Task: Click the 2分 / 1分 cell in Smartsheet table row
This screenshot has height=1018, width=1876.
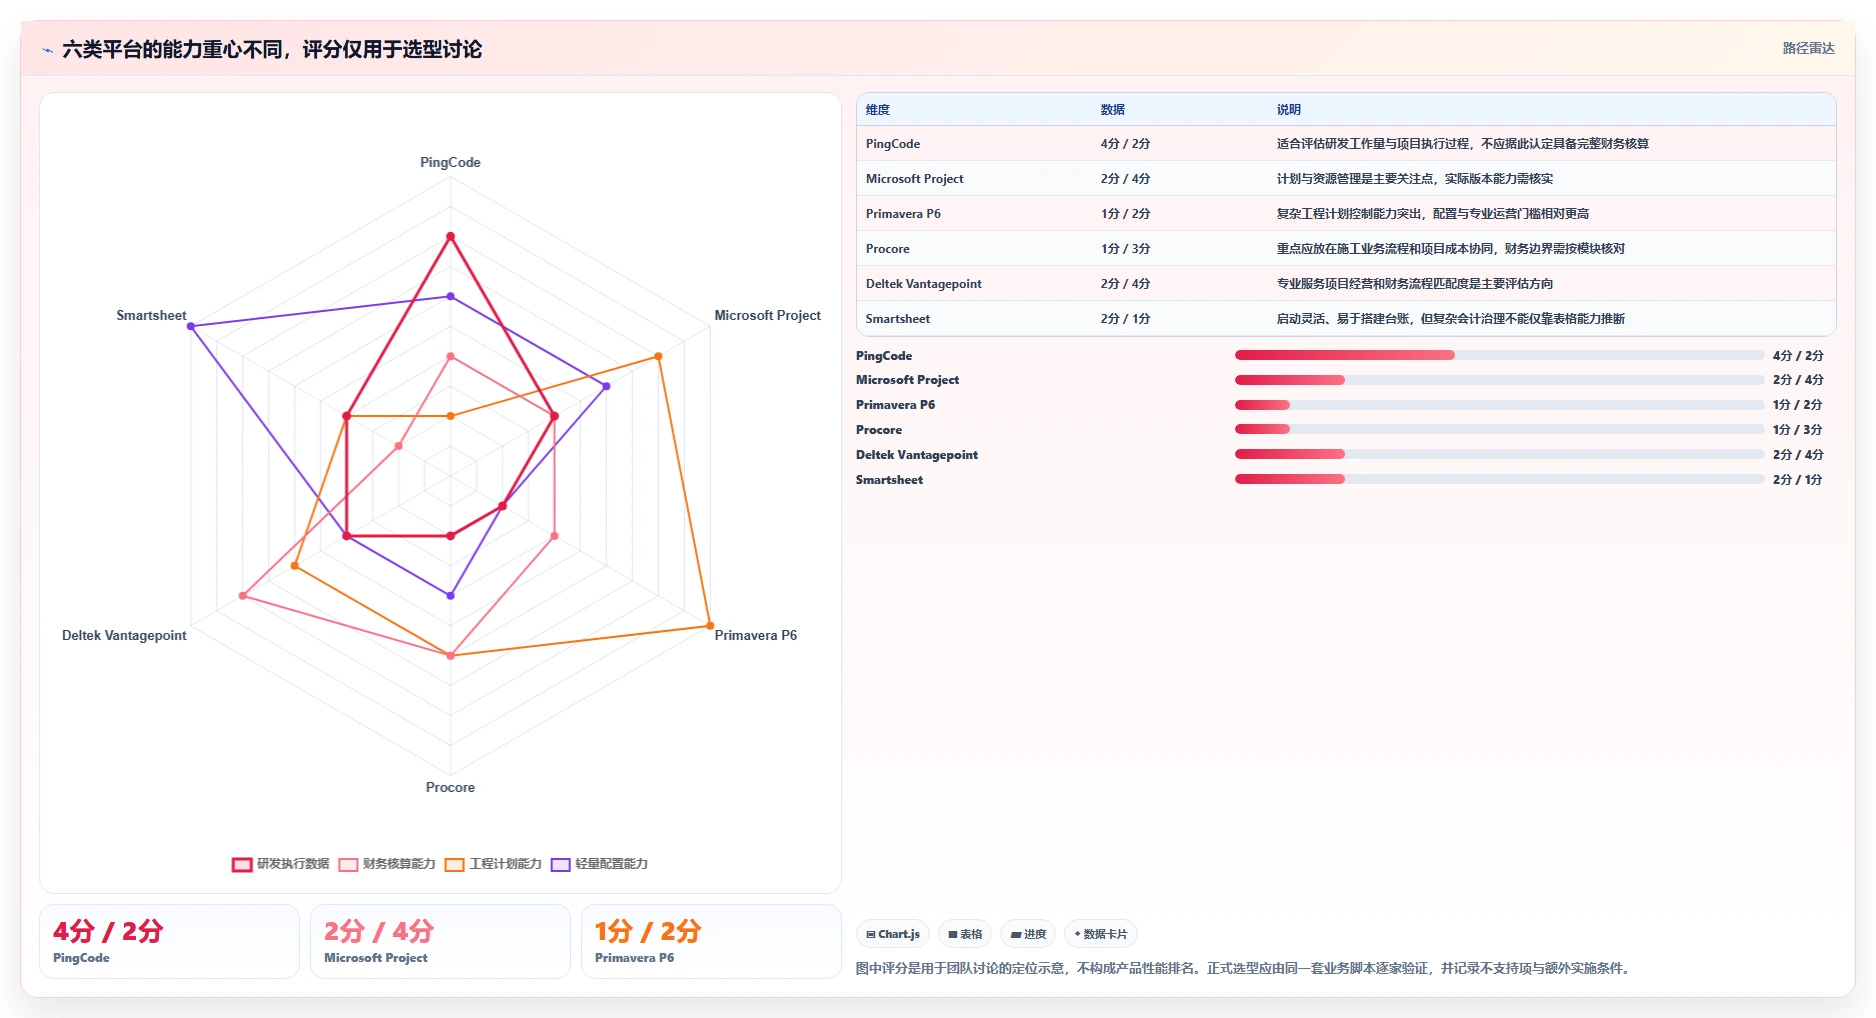Action: 1126,319
